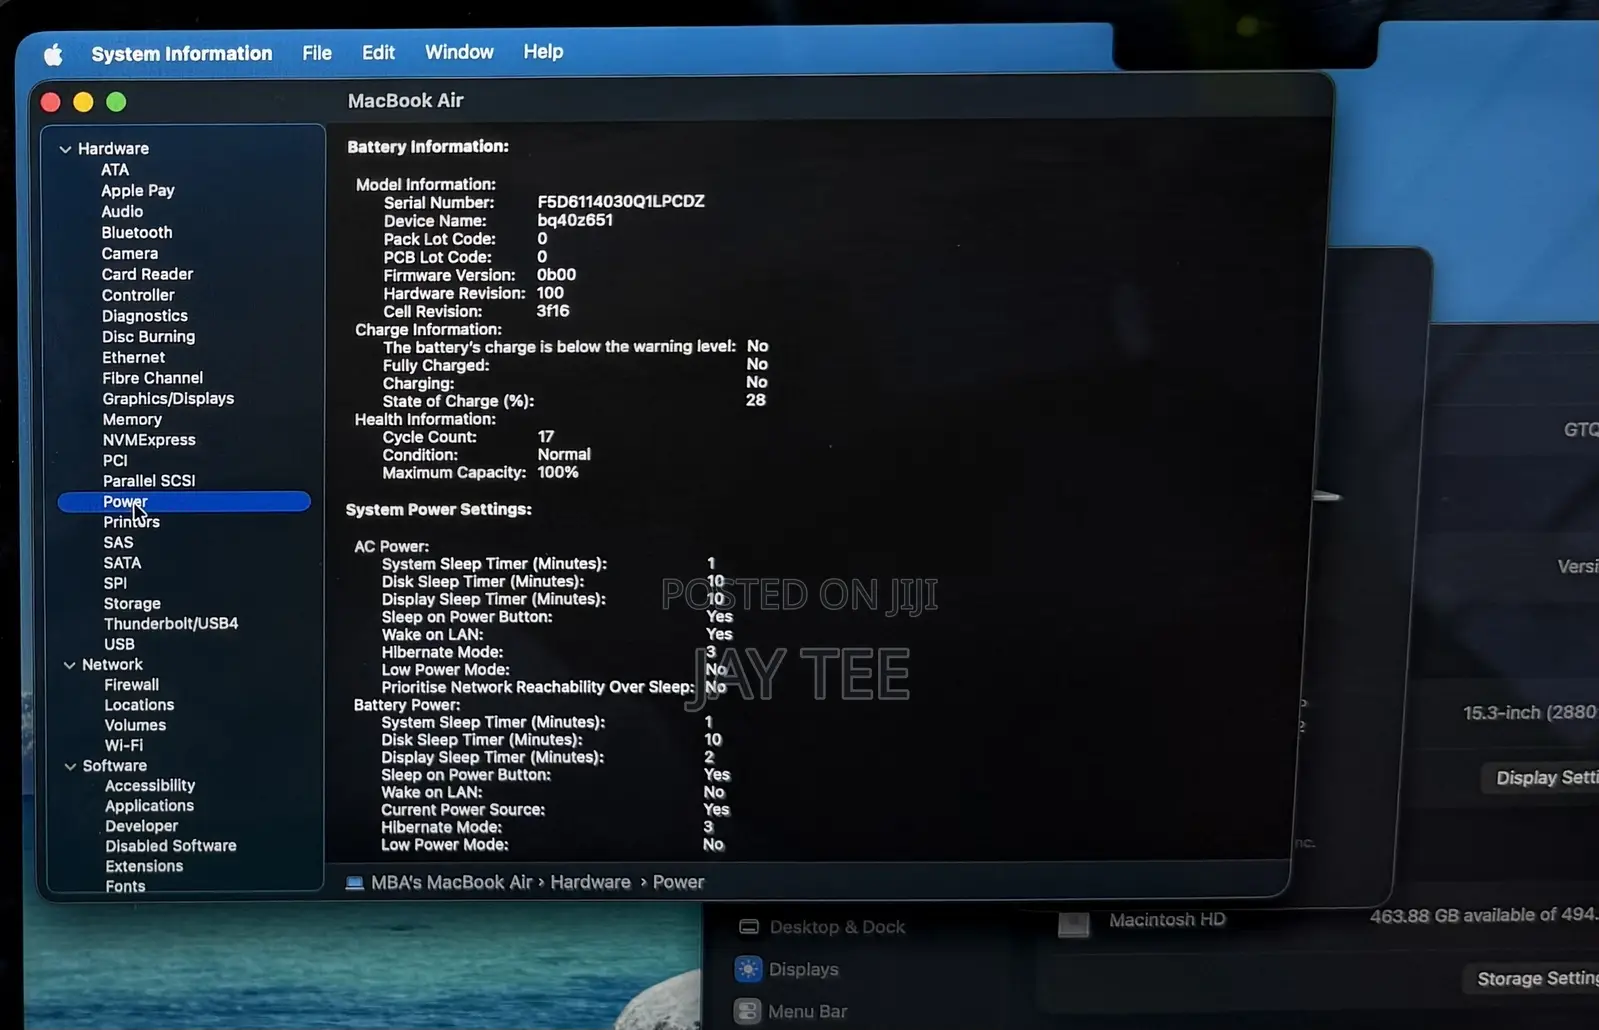1599x1030 pixels.
Task: Select Memory in the sidebar
Action: coord(132,420)
